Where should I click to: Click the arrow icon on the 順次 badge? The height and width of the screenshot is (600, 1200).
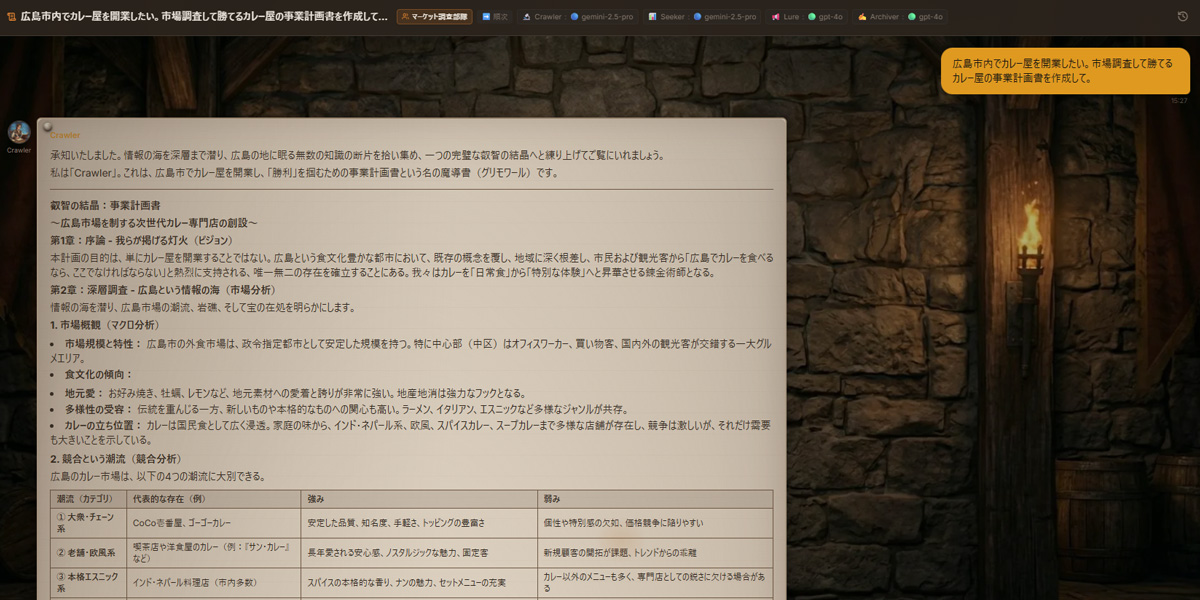pos(484,17)
